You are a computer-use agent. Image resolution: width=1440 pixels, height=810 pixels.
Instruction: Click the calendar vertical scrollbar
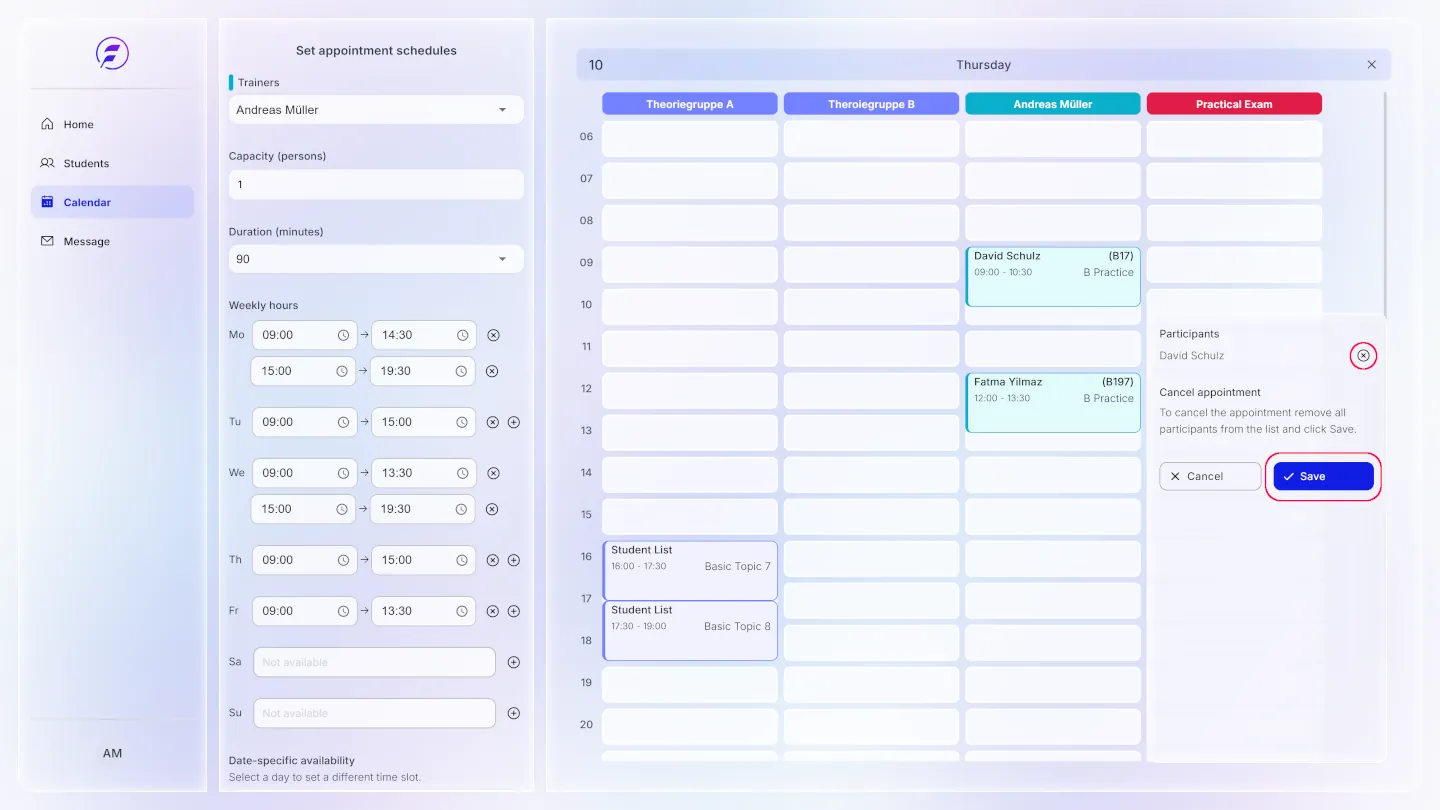(x=1385, y=205)
